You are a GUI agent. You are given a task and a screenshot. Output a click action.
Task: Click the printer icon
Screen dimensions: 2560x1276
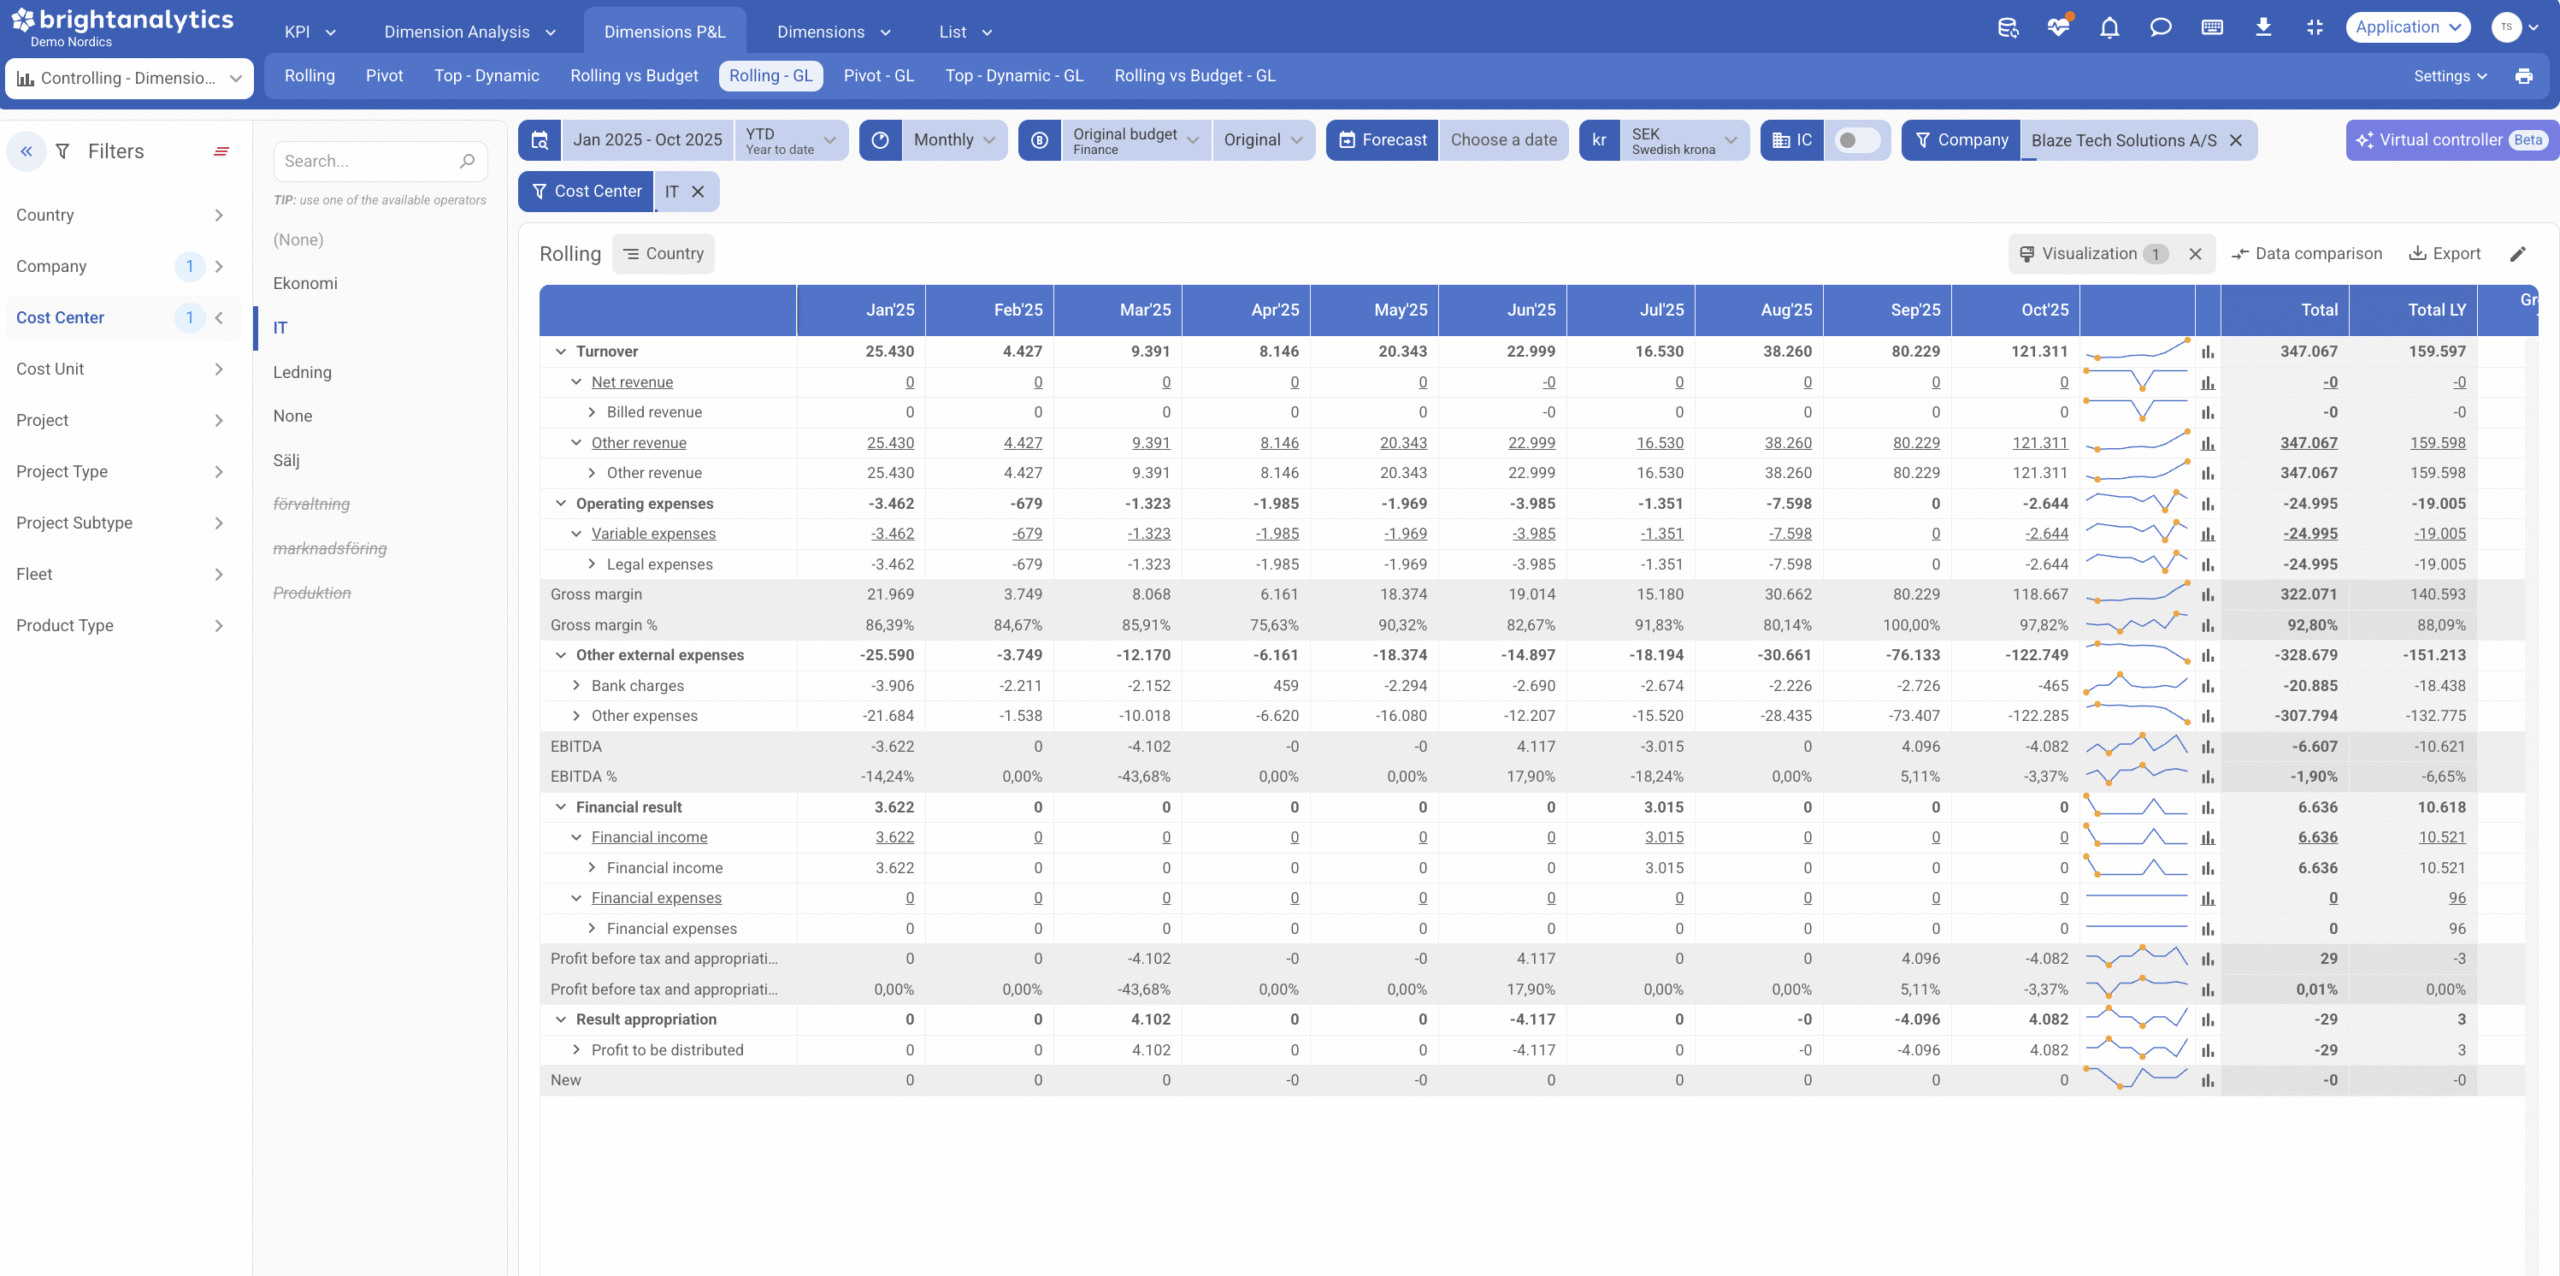click(x=2524, y=76)
